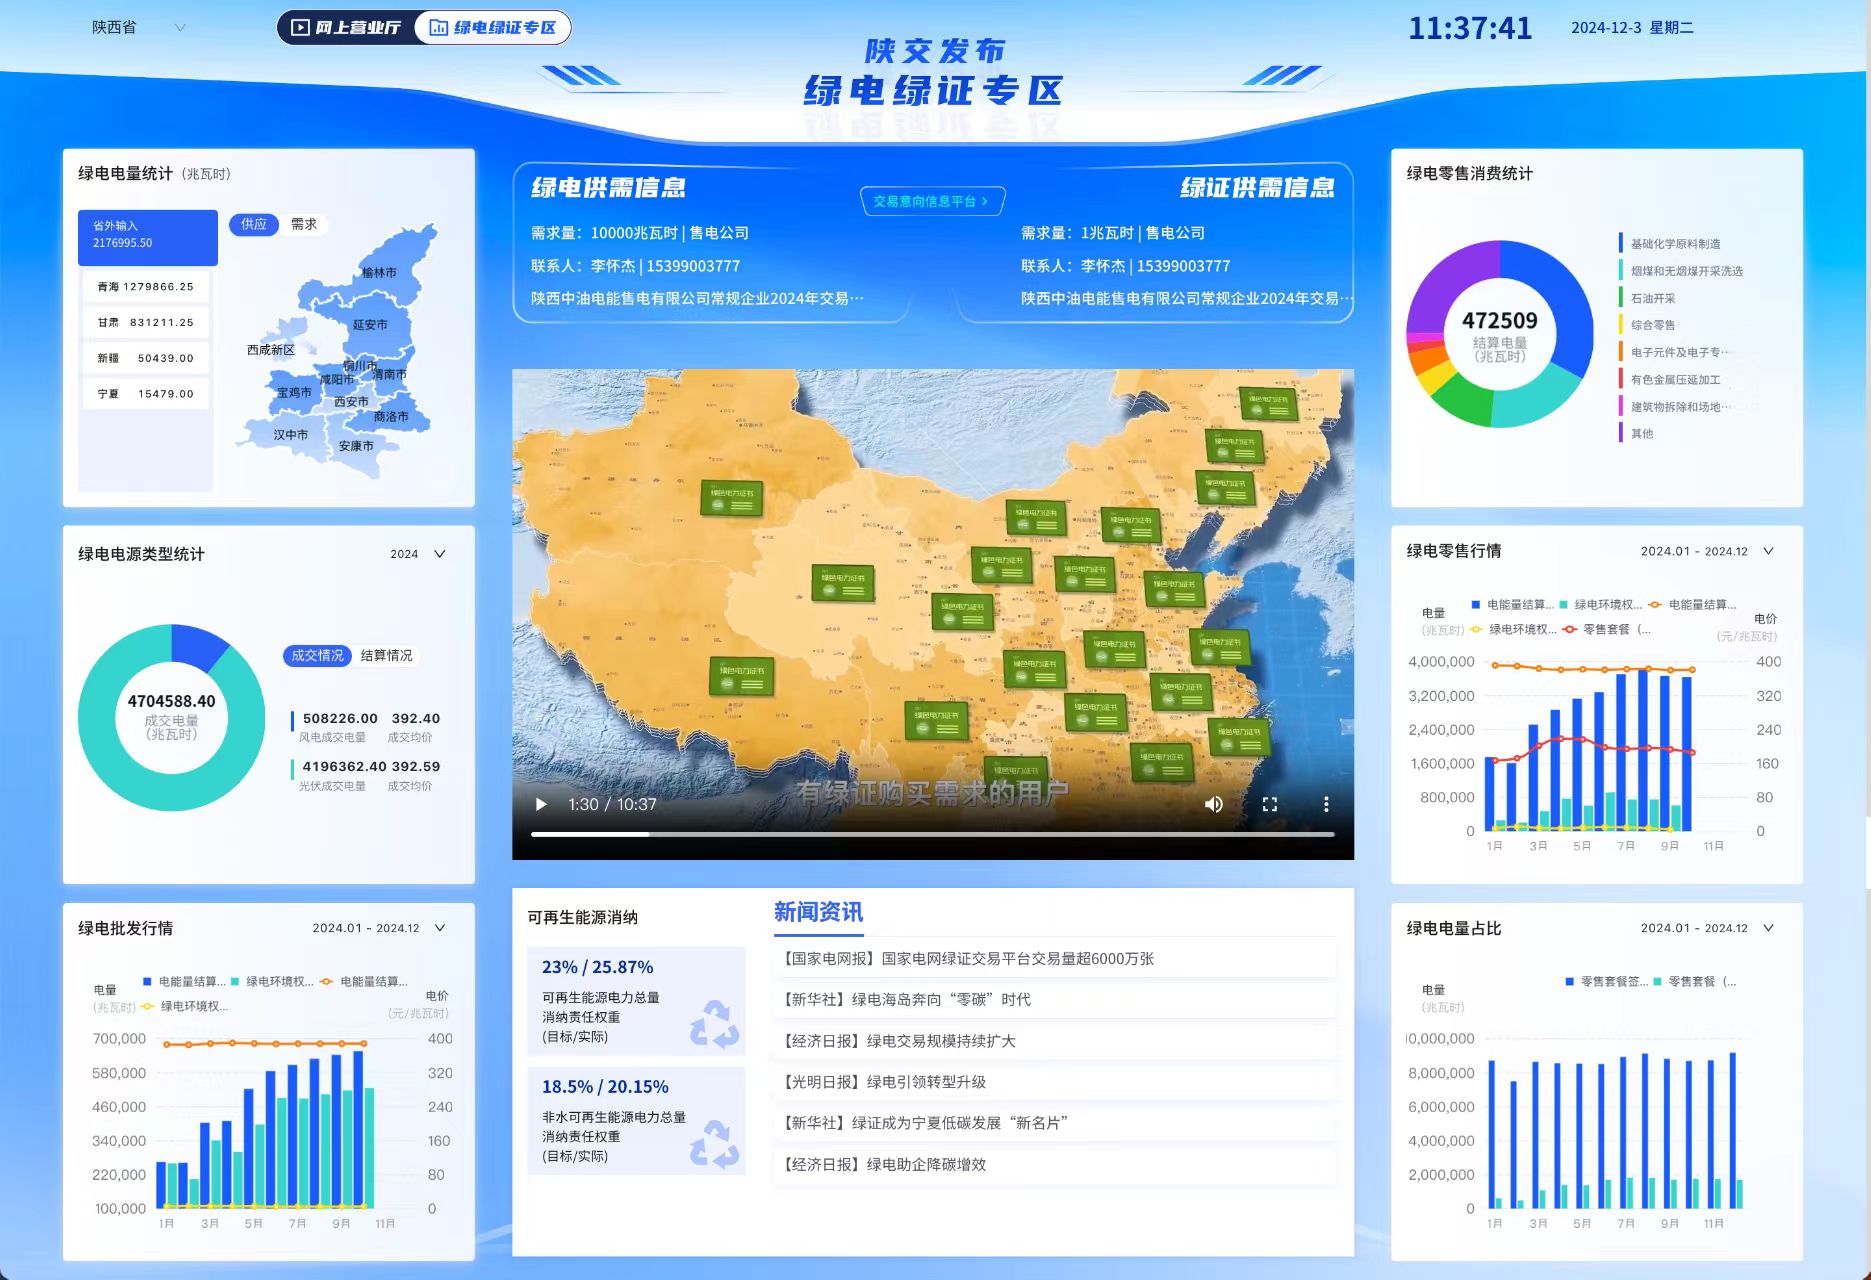
Task: Select the 成交情况 toggle
Action: point(317,656)
